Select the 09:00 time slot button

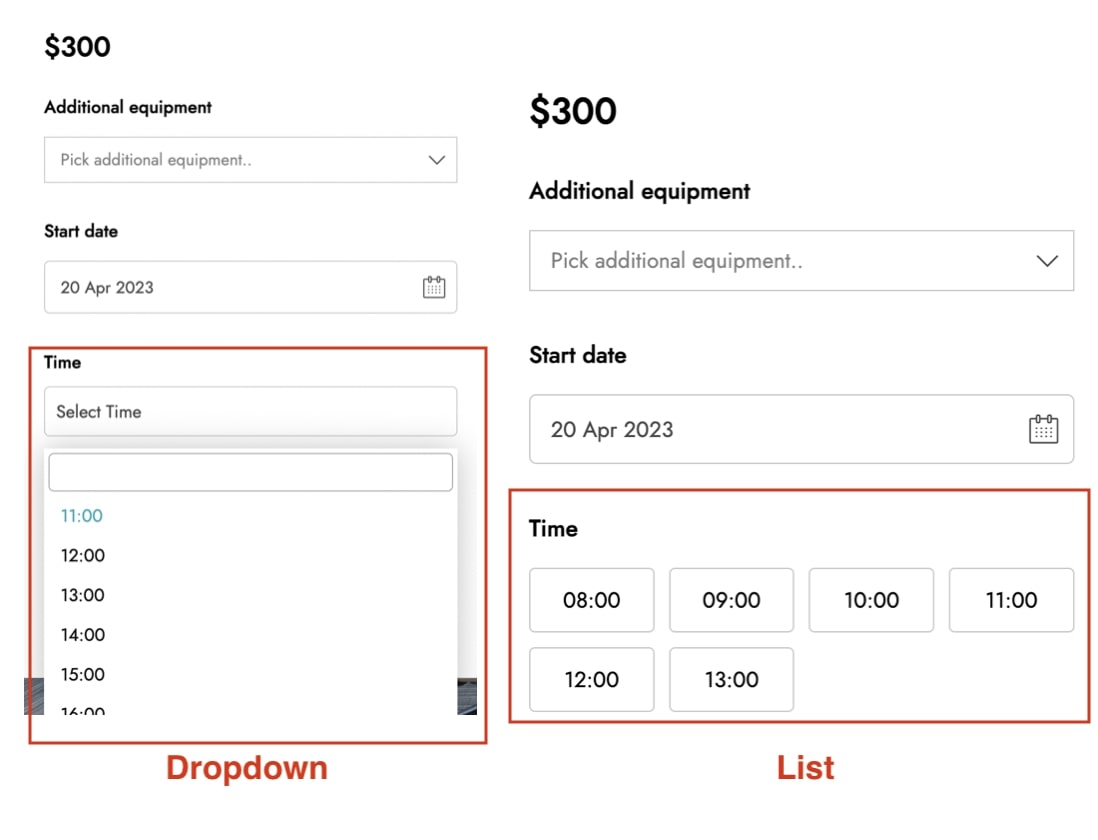pyautogui.click(x=732, y=600)
